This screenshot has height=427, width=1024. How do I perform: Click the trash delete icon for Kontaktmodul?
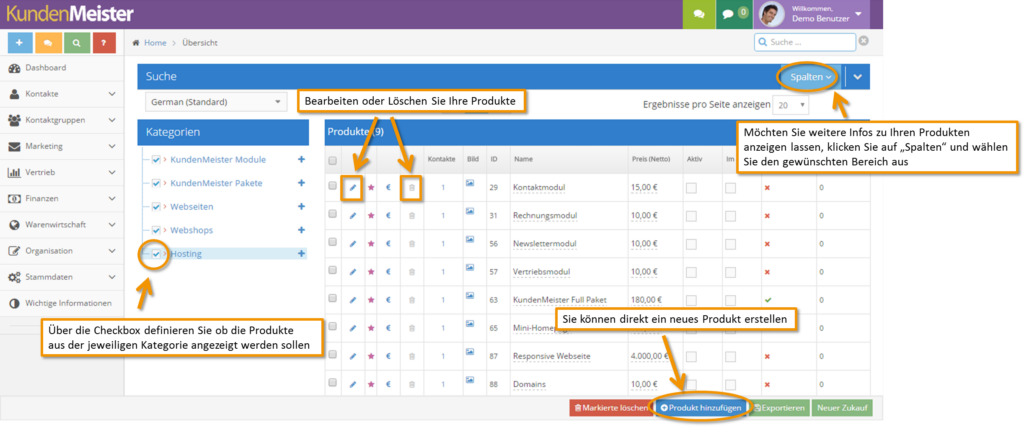[x=411, y=188]
